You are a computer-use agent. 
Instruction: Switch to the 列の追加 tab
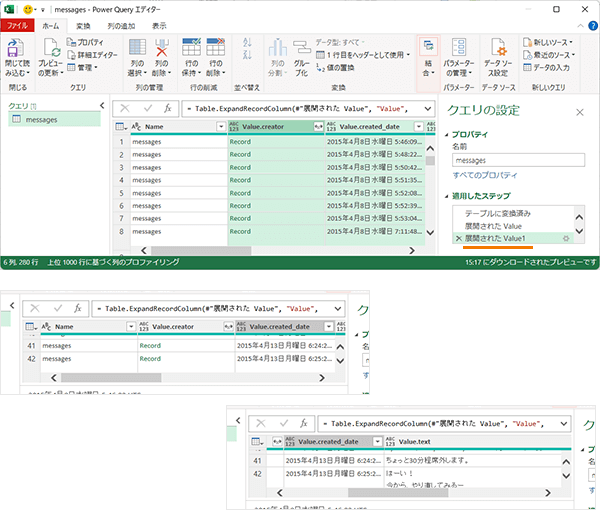coord(121,26)
